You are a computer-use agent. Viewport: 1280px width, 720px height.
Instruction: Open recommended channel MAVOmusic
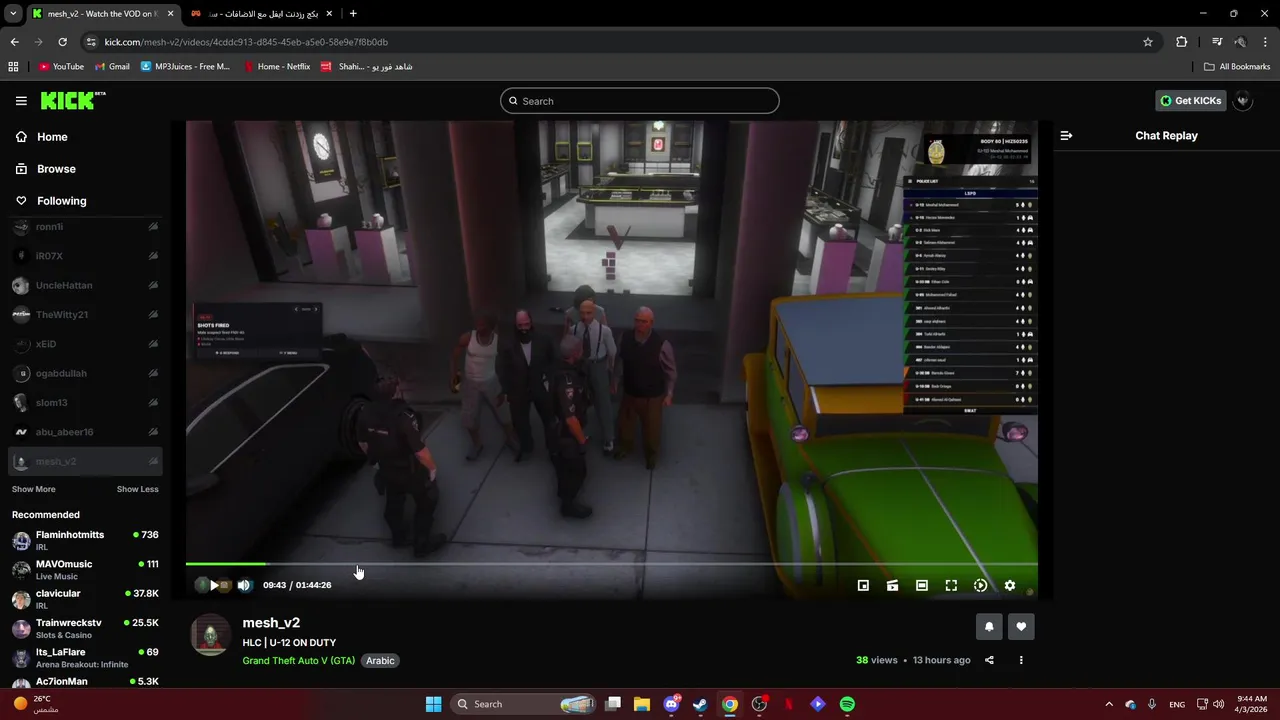pyautogui.click(x=85, y=570)
